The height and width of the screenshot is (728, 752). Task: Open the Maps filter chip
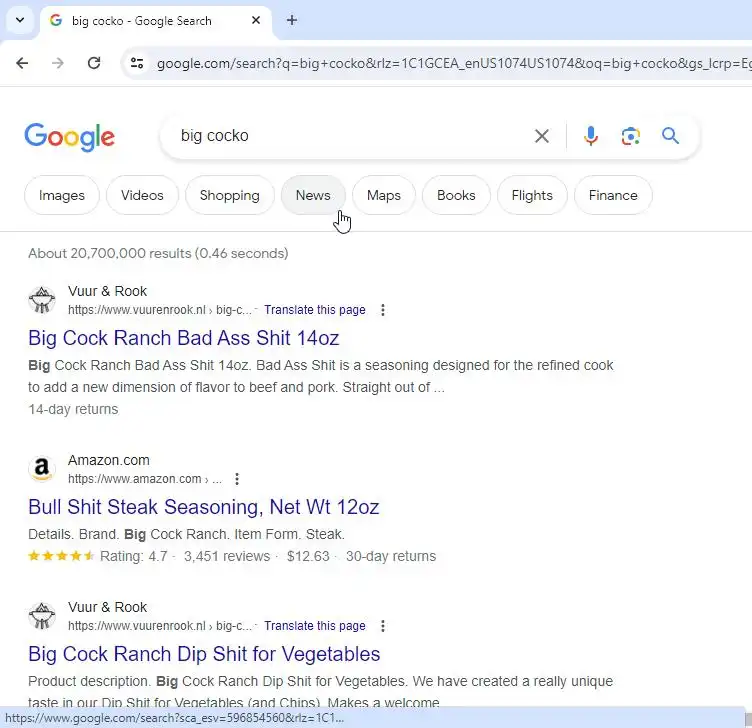coord(383,195)
